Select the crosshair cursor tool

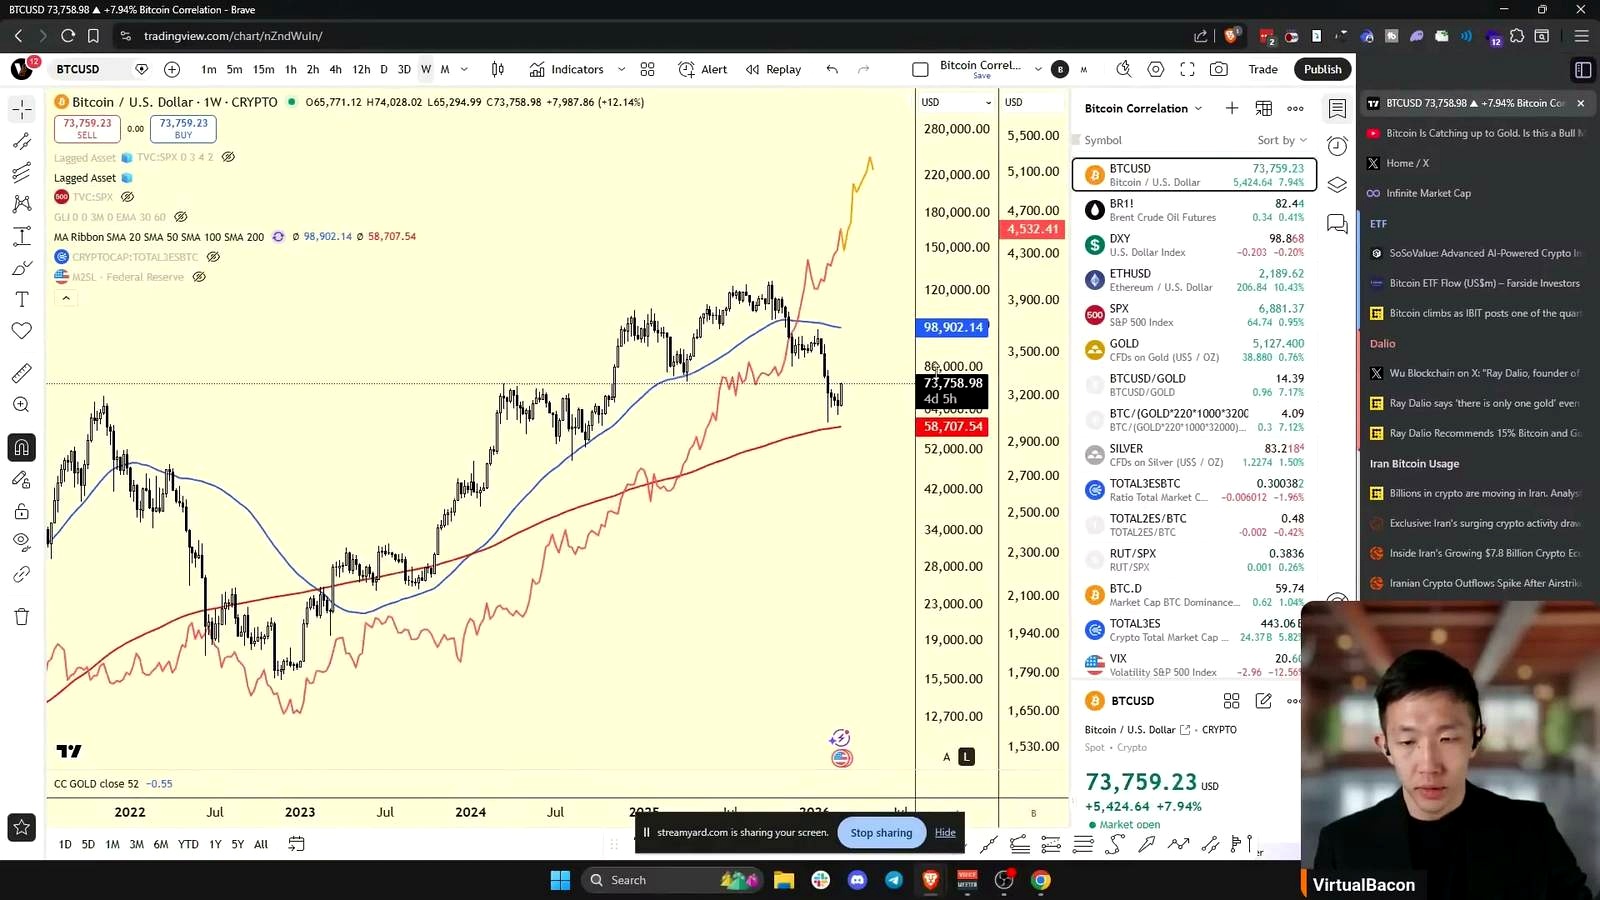point(22,108)
